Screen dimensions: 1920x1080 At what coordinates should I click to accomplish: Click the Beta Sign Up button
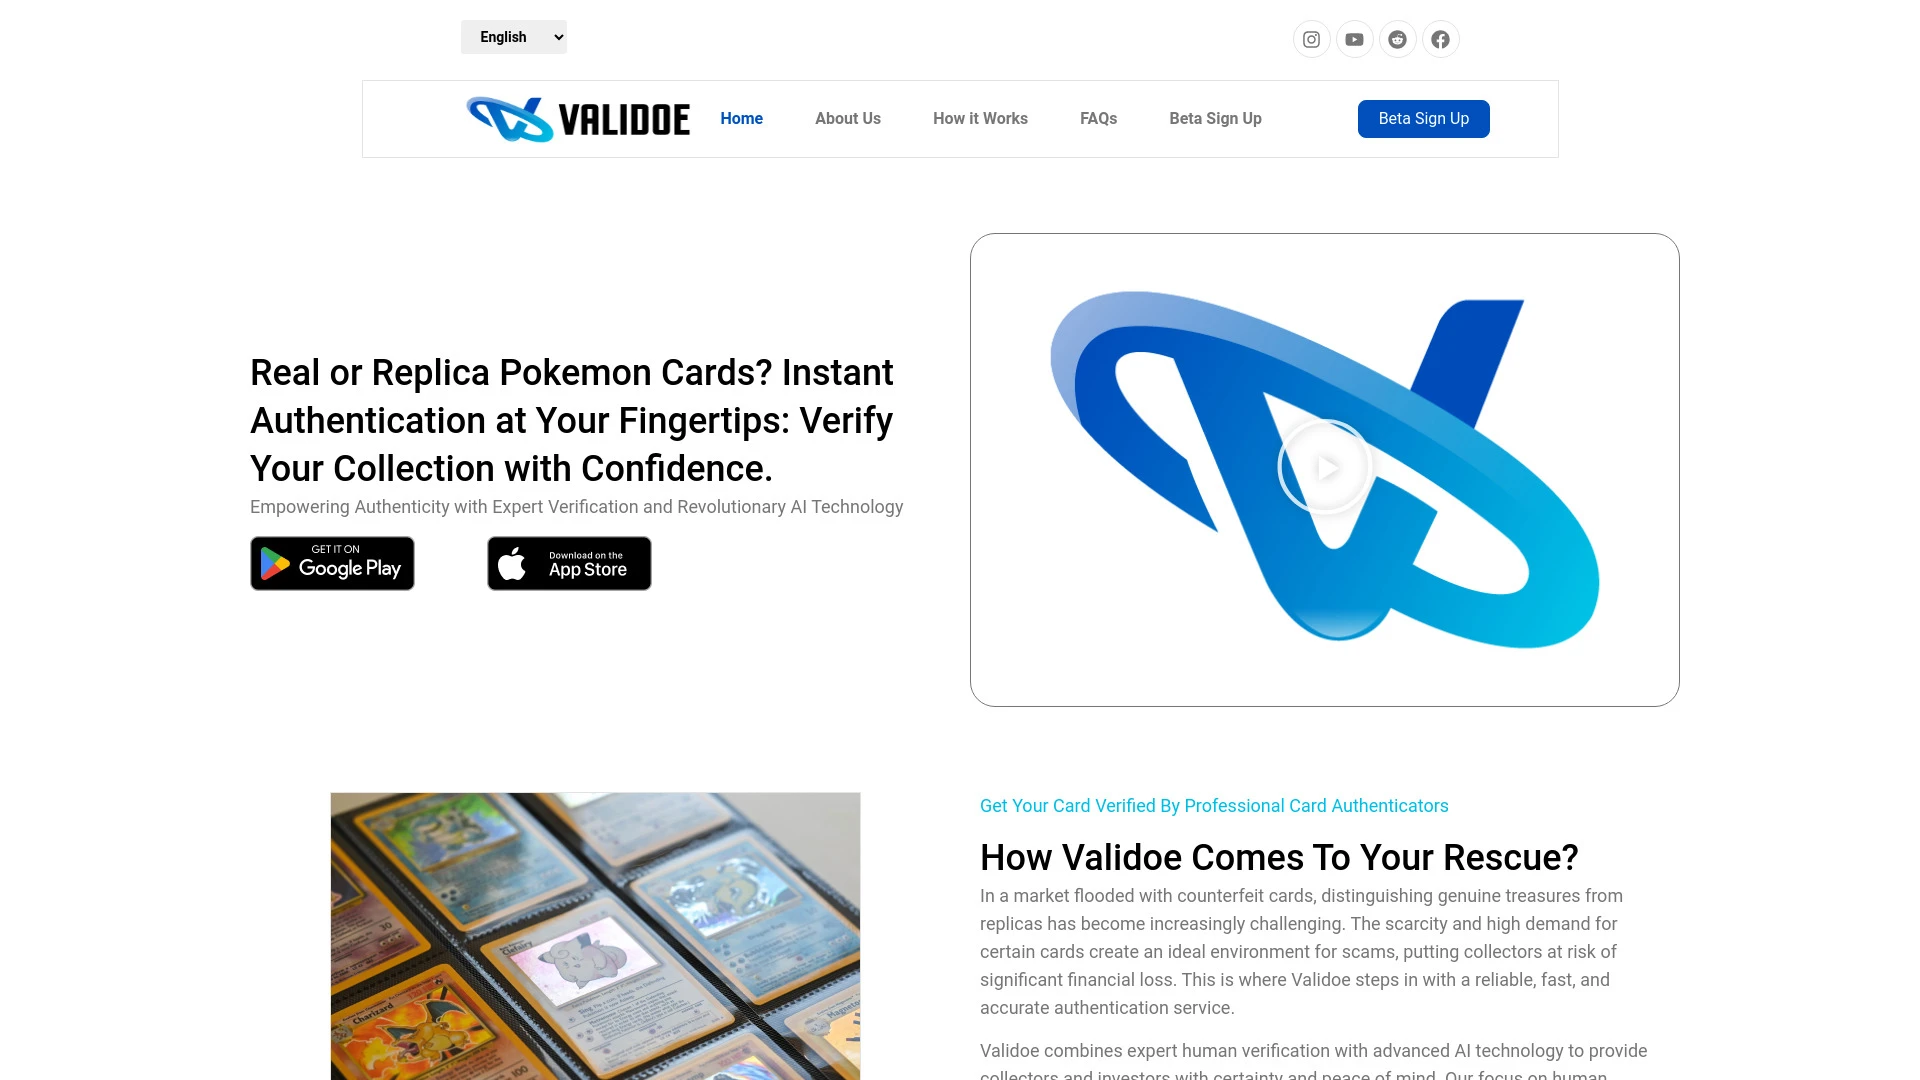coord(1424,119)
